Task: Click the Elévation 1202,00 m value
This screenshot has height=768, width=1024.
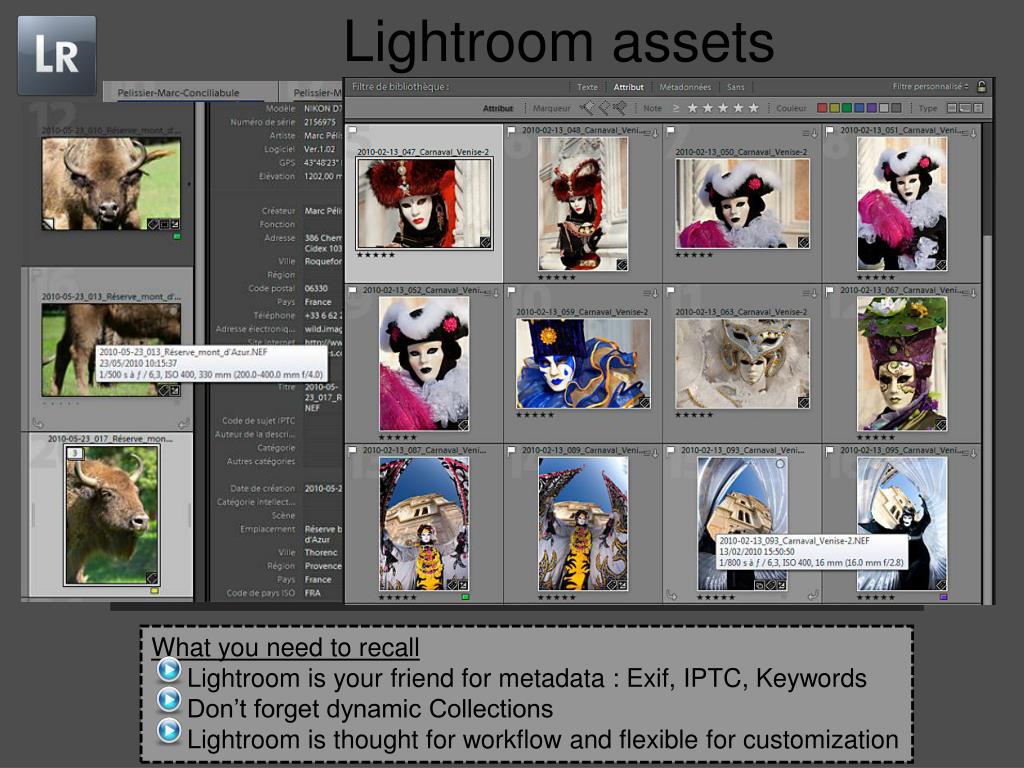Action: pyautogui.click(x=323, y=176)
